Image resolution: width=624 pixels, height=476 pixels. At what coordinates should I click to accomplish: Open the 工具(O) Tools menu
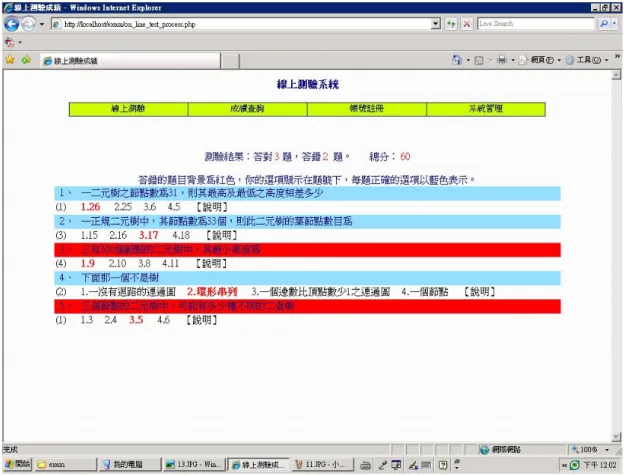[x=587, y=60]
